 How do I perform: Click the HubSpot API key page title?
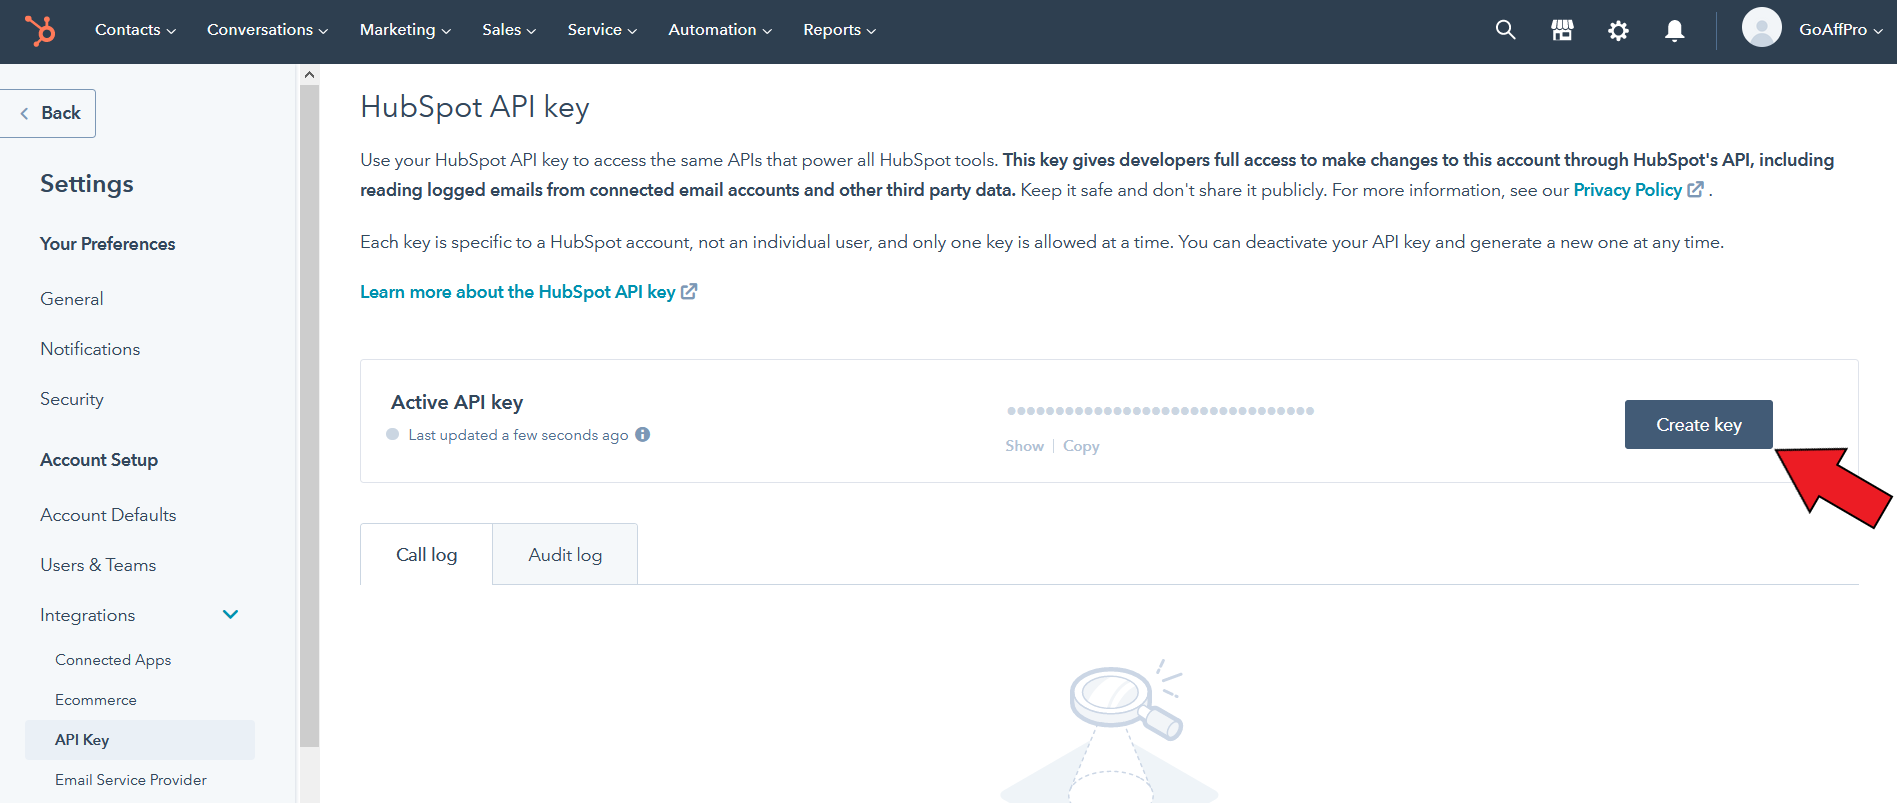tap(475, 107)
